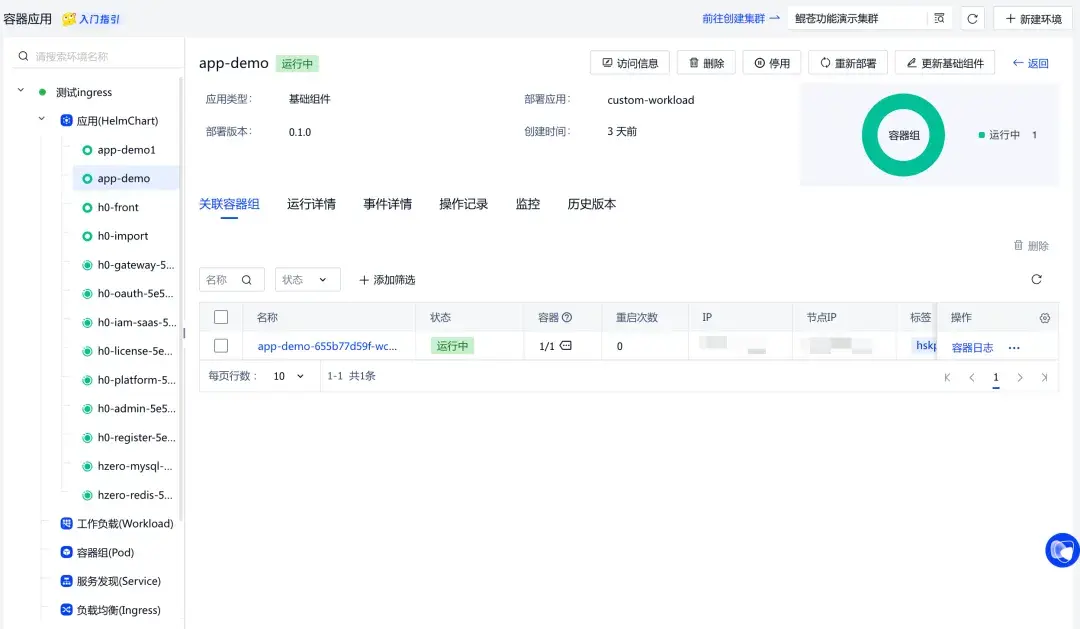
Task: Click the 更新基础组件 button
Action: pyautogui.click(x=944, y=63)
